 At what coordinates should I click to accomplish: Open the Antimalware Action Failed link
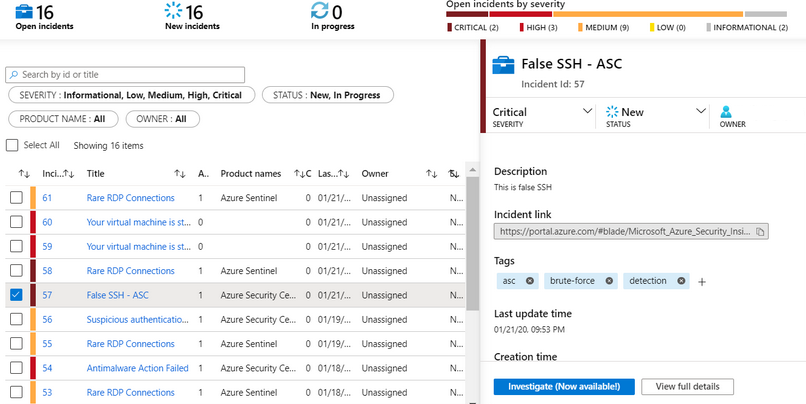[137, 368]
